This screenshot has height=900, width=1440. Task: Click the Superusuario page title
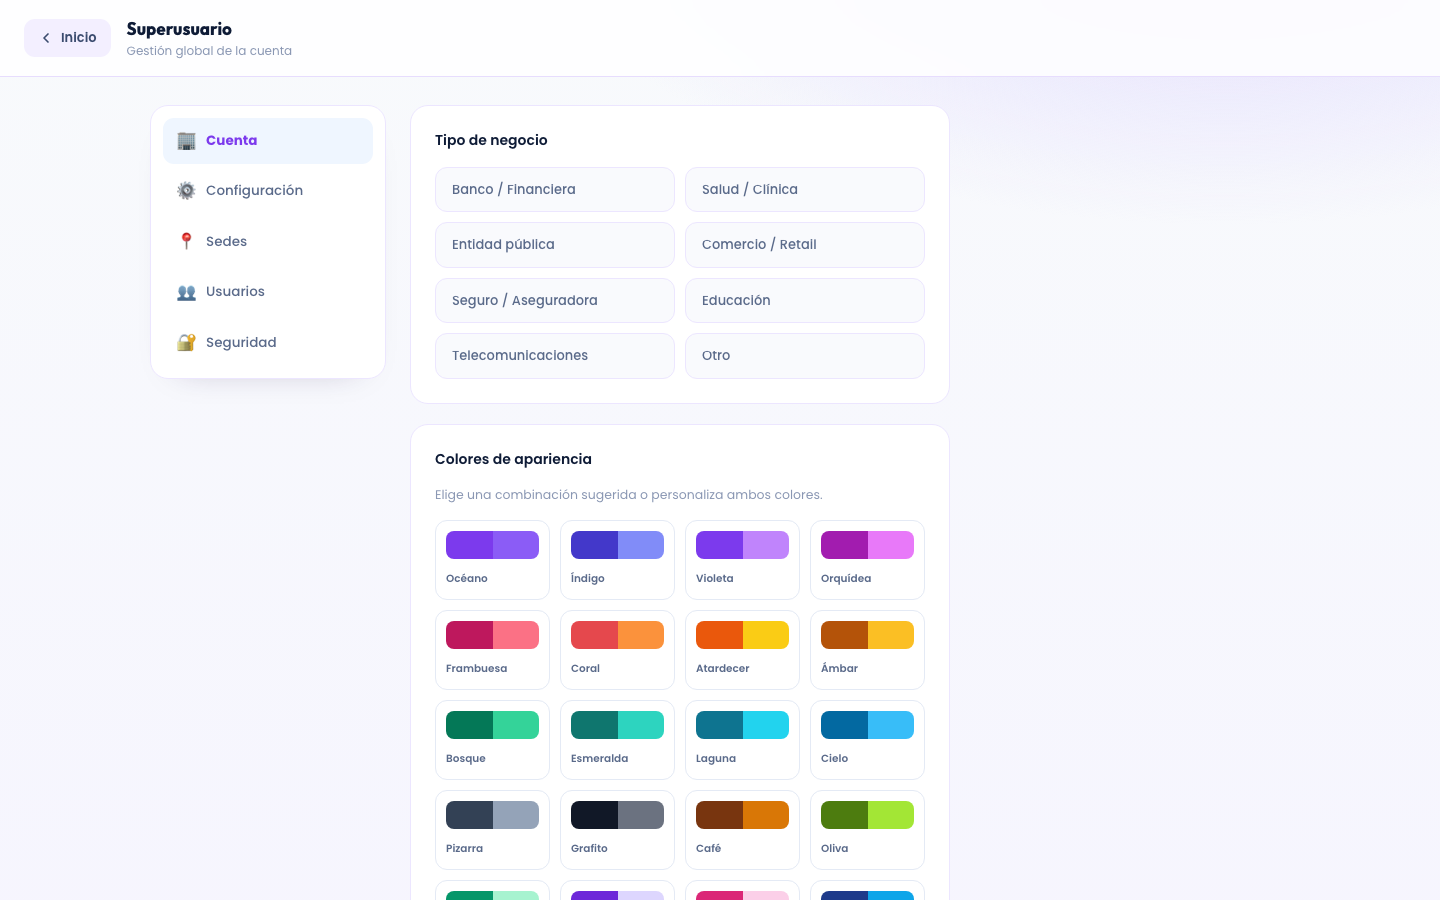pos(179,29)
